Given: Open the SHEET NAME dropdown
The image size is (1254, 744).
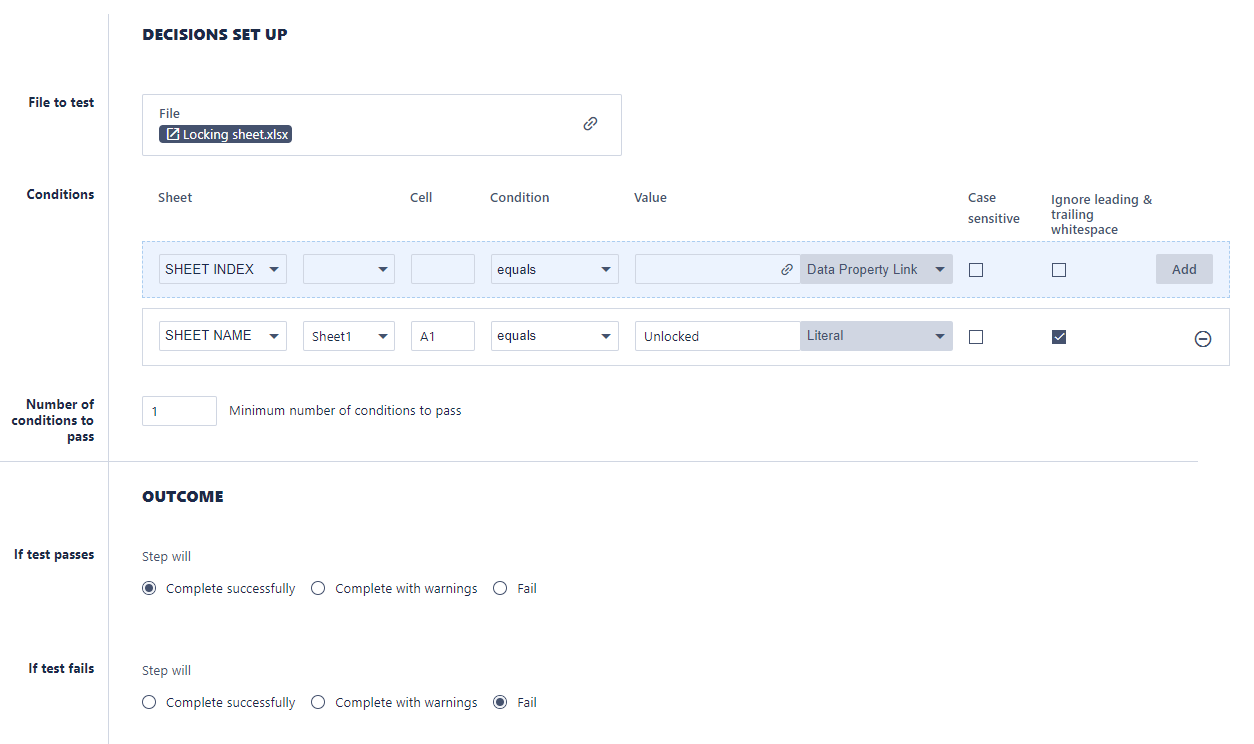Looking at the screenshot, I should click(222, 336).
